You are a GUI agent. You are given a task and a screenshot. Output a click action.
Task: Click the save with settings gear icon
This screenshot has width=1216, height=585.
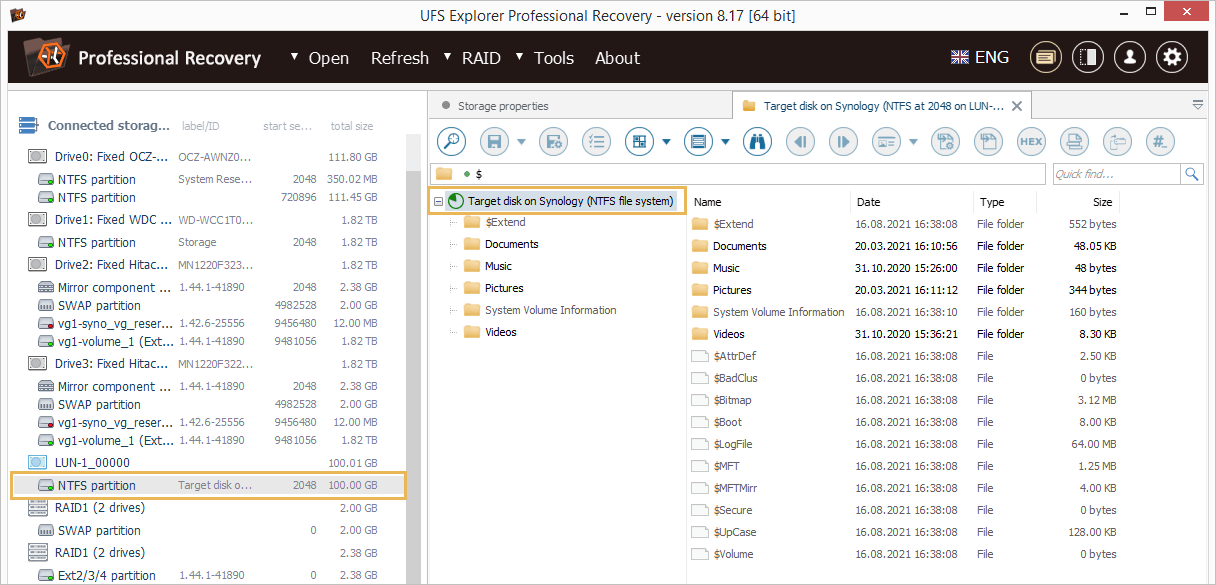tap(554, 142)
